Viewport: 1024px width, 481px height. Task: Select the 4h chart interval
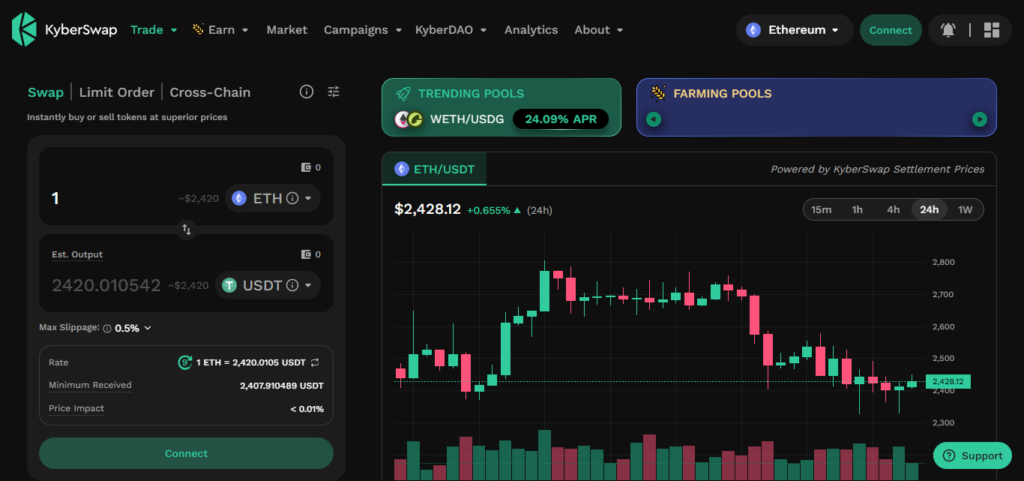click(893, 210)
